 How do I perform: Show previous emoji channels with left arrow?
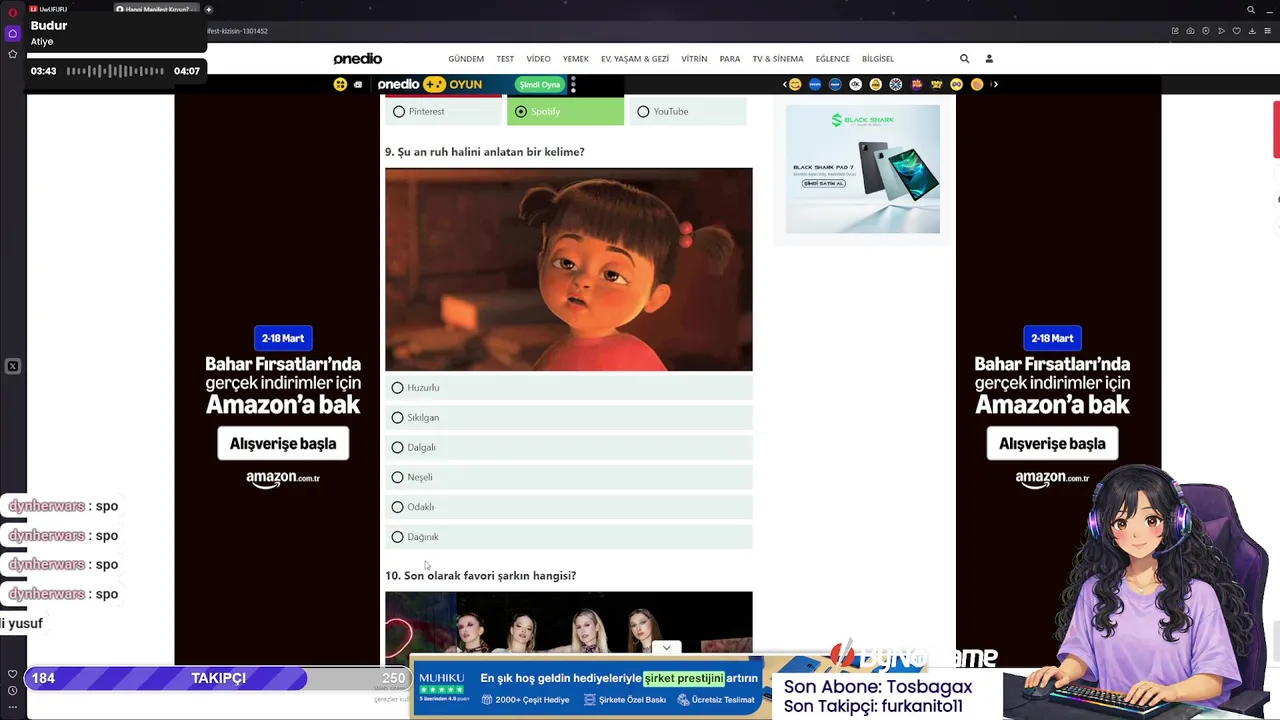tap(784, 84)
